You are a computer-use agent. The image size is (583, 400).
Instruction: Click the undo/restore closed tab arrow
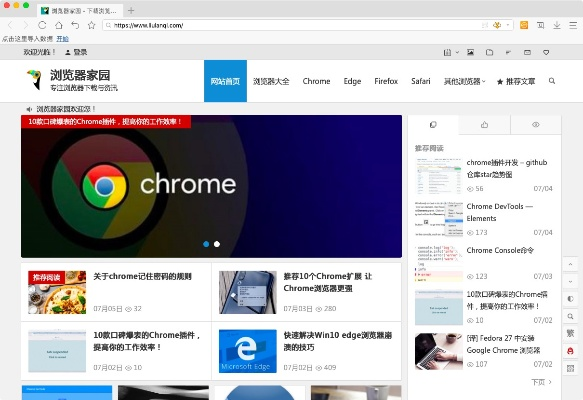point(75,25)
